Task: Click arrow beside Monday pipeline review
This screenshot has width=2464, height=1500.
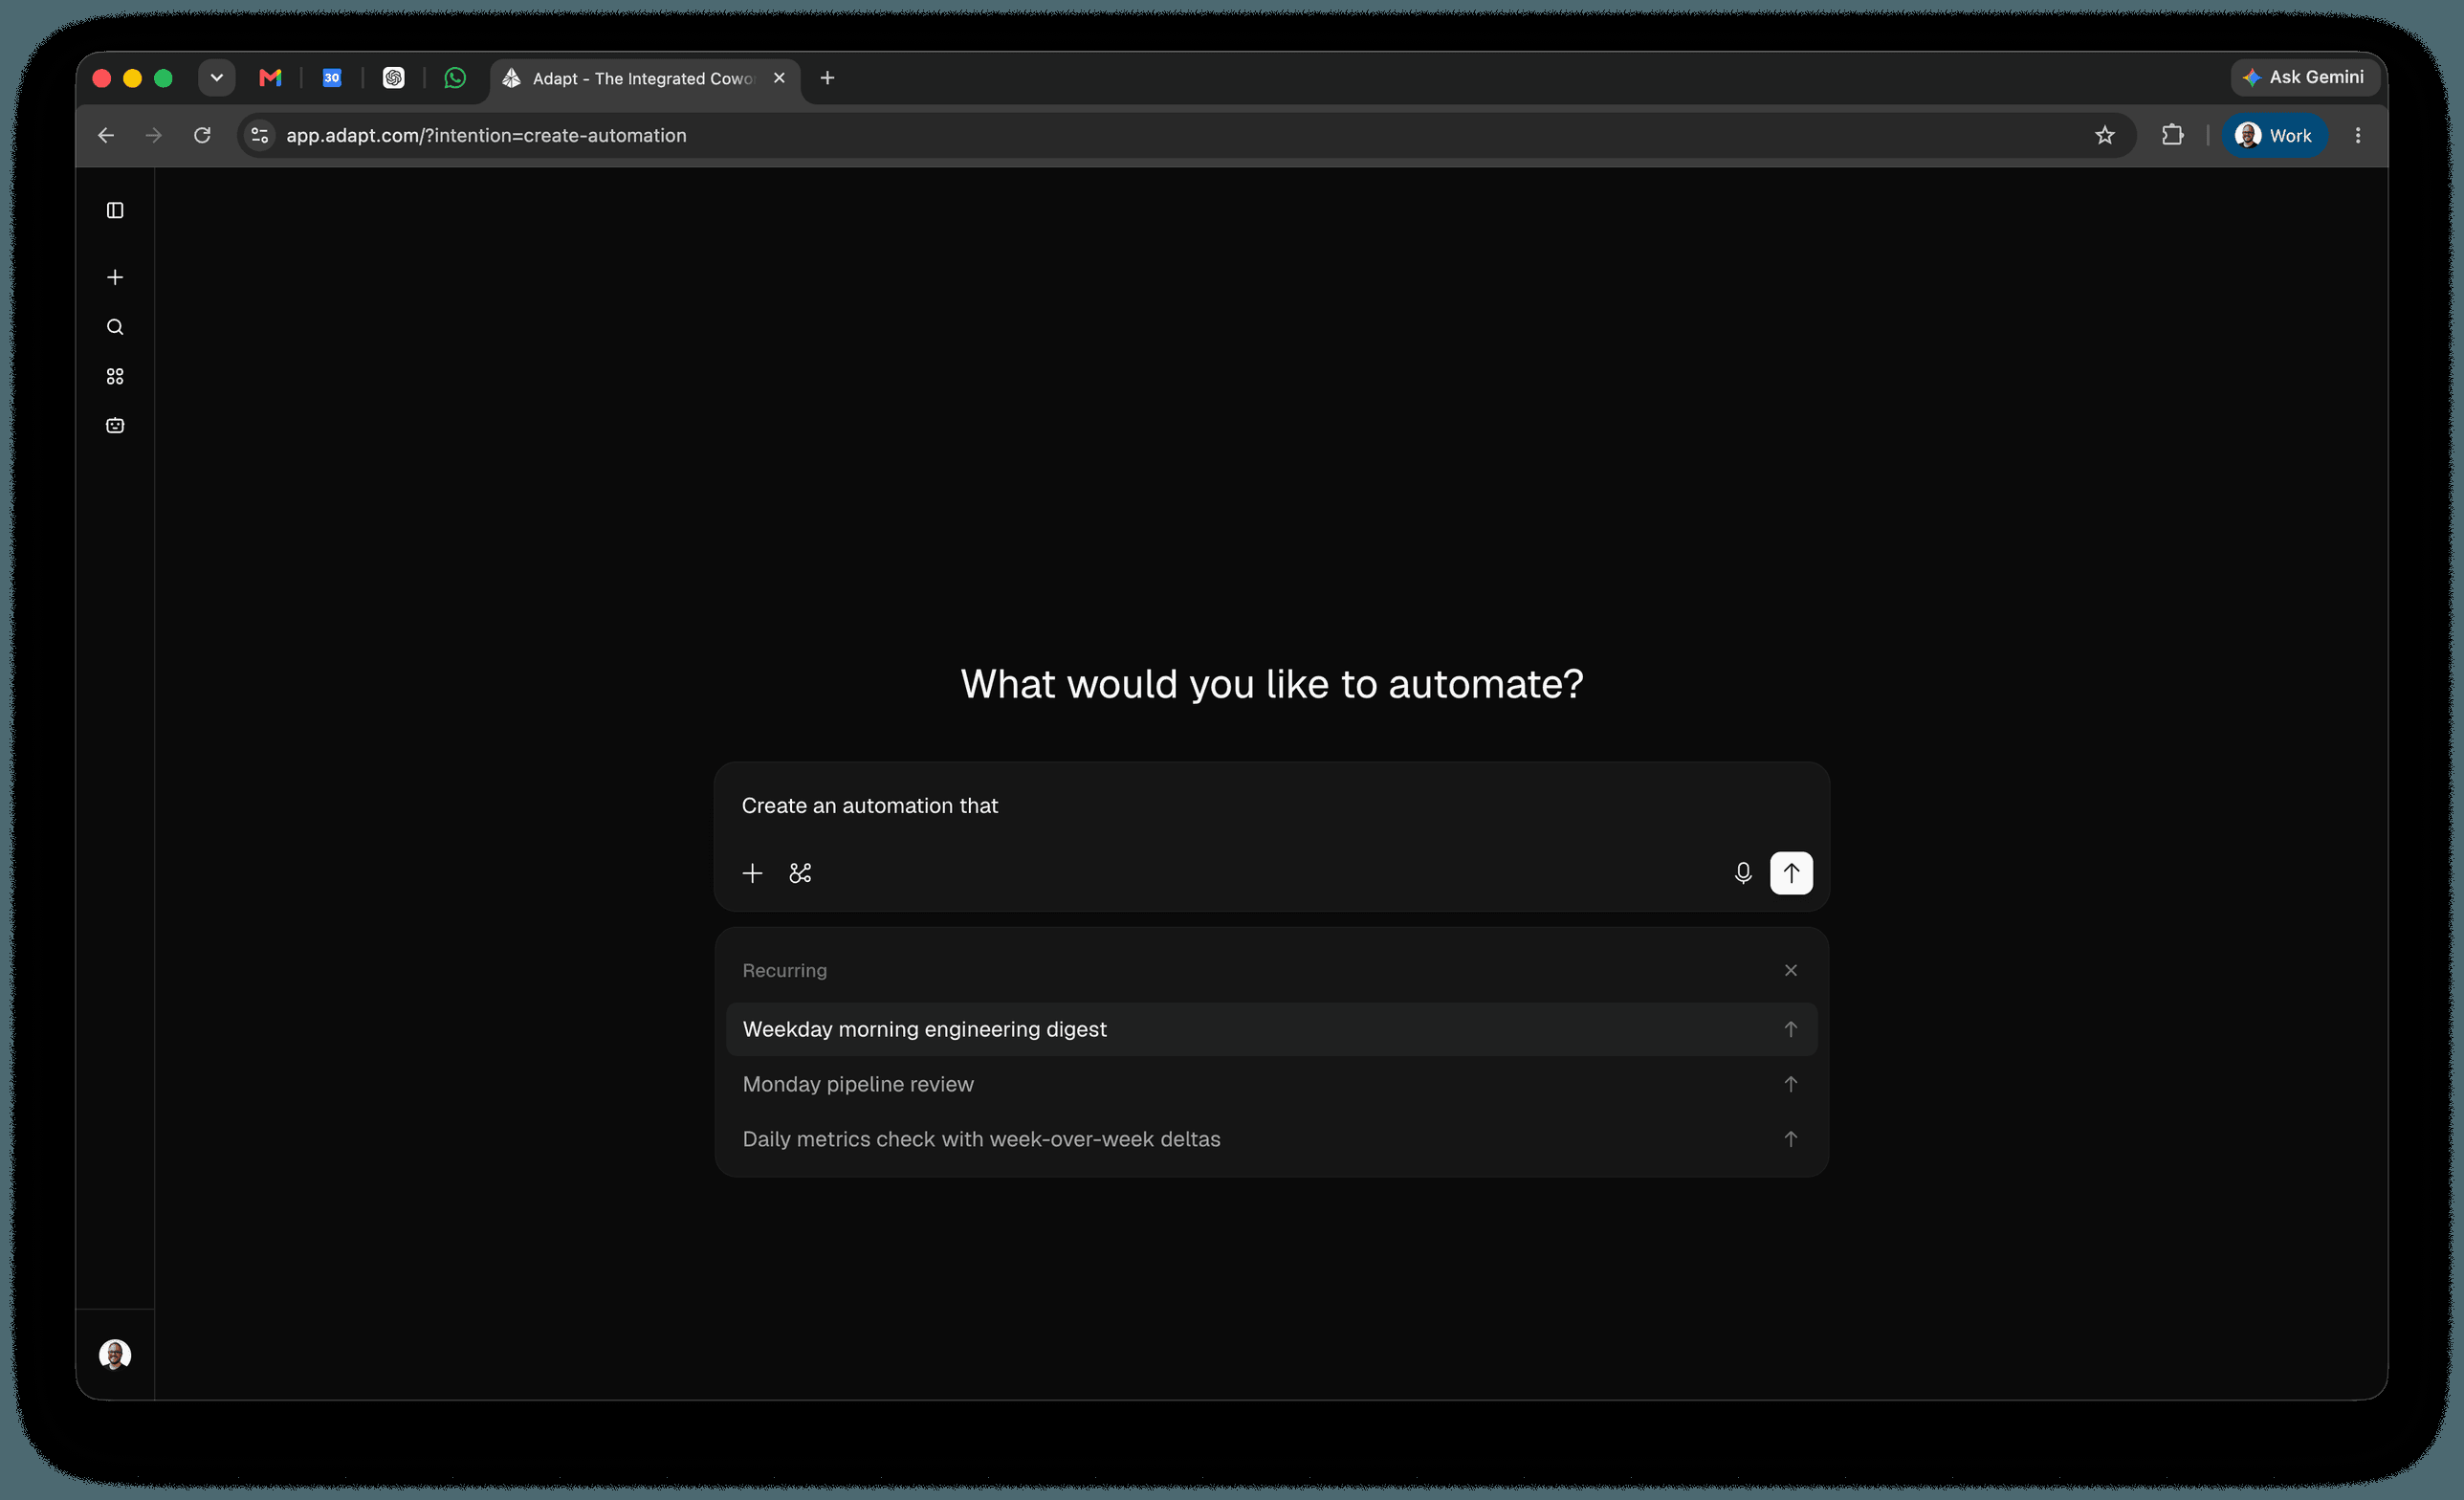Action: (x=1791, y=1084)
